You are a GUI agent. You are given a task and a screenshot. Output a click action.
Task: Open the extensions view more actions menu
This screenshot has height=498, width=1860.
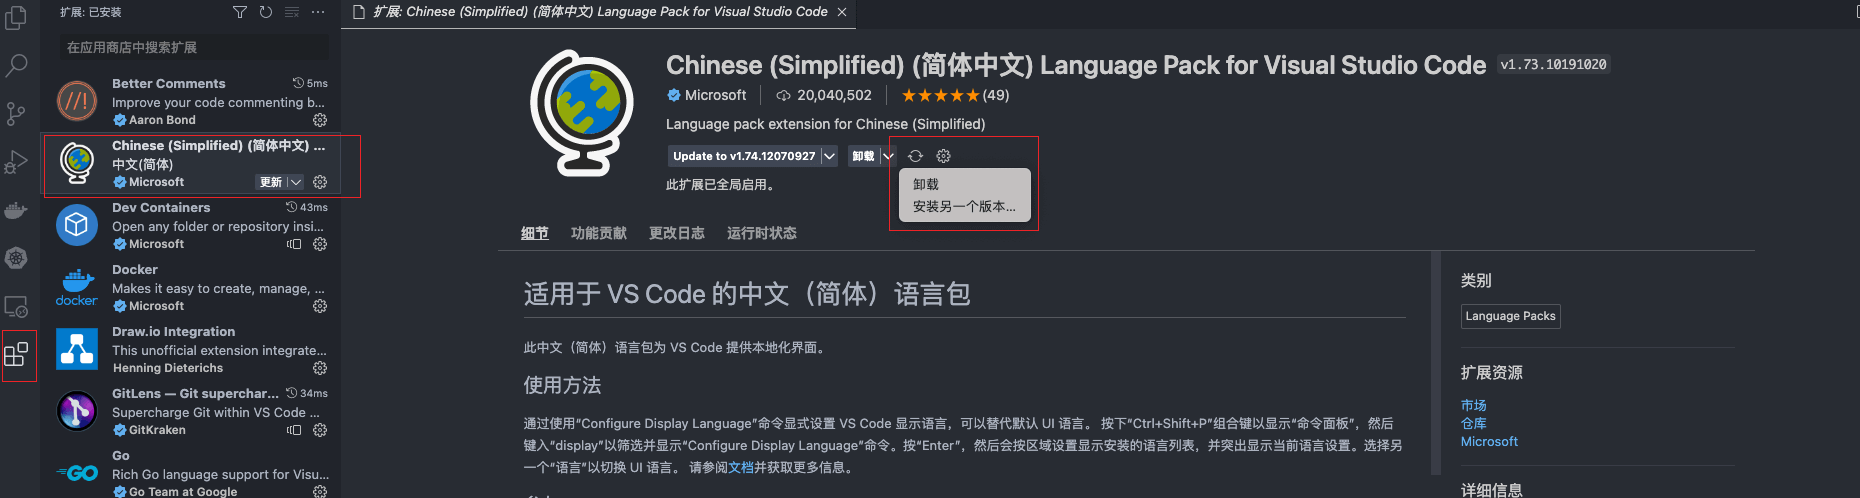318,12
